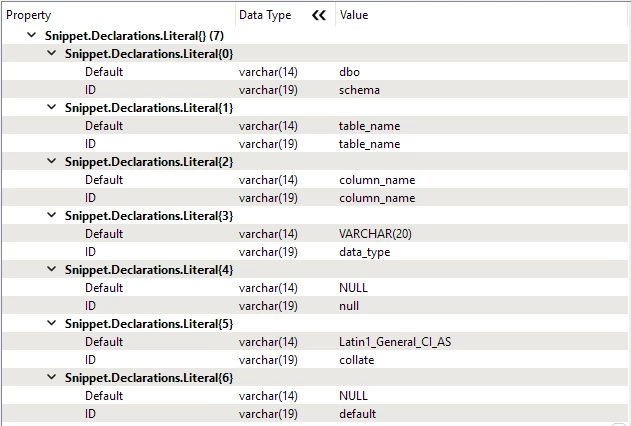
Task: Collapse the Snippet.Declarations.Literal{1} chevron
Action: (52, 107)
